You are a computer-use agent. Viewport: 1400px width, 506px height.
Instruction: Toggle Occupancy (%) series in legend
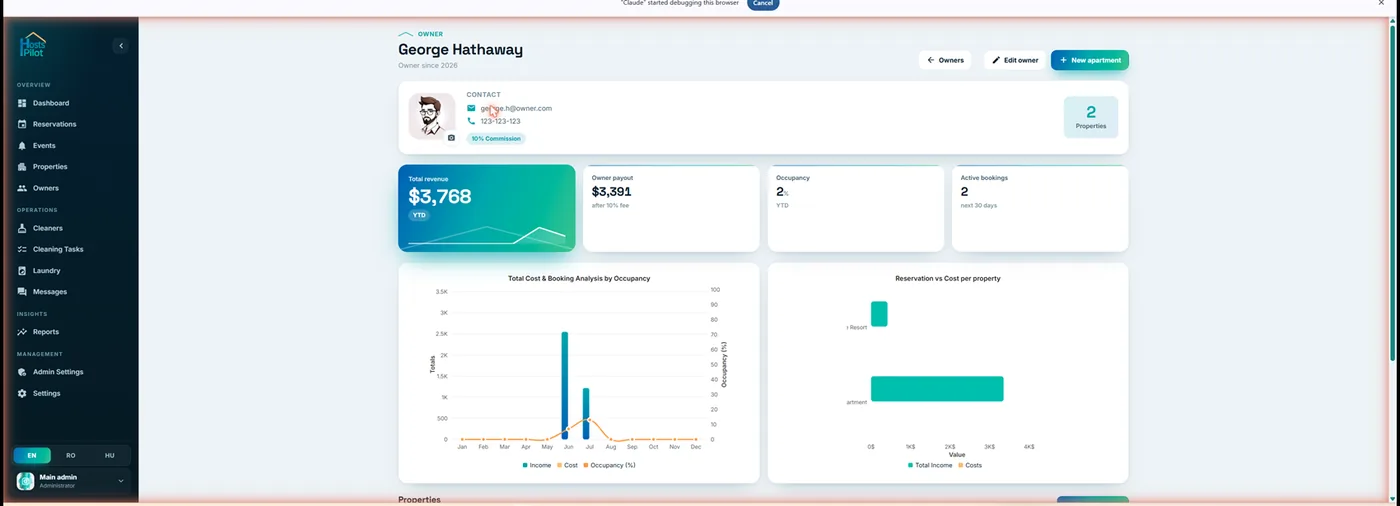tap(611, 465)
